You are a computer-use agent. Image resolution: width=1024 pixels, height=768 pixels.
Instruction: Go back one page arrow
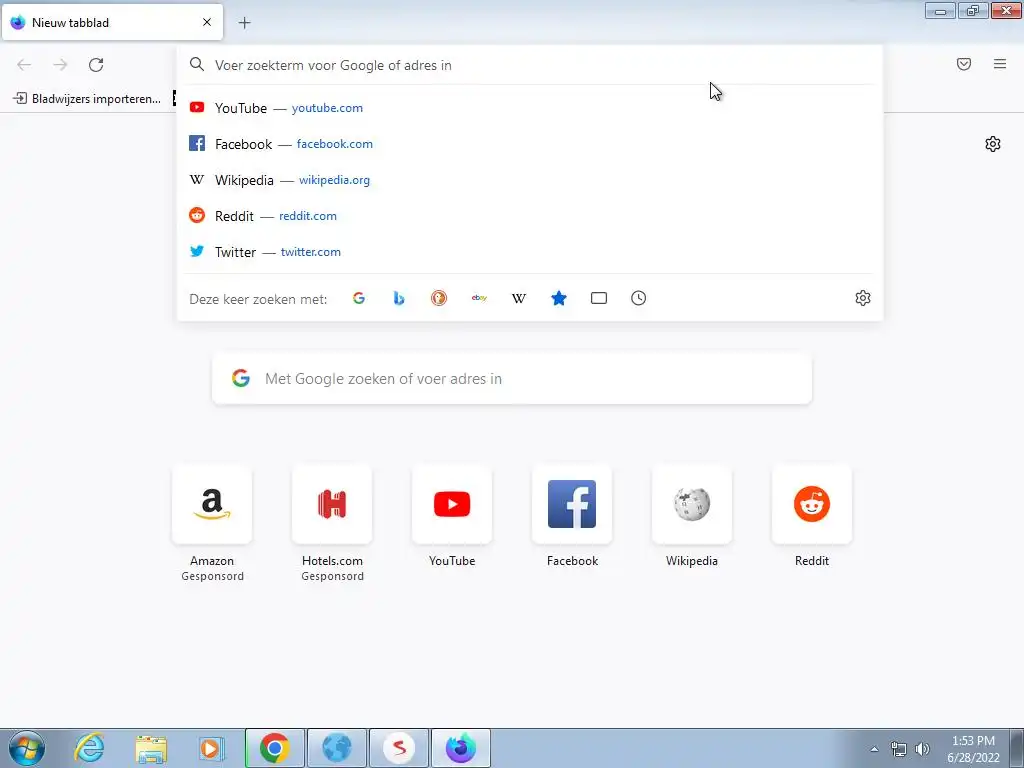(x=24, y=65)
